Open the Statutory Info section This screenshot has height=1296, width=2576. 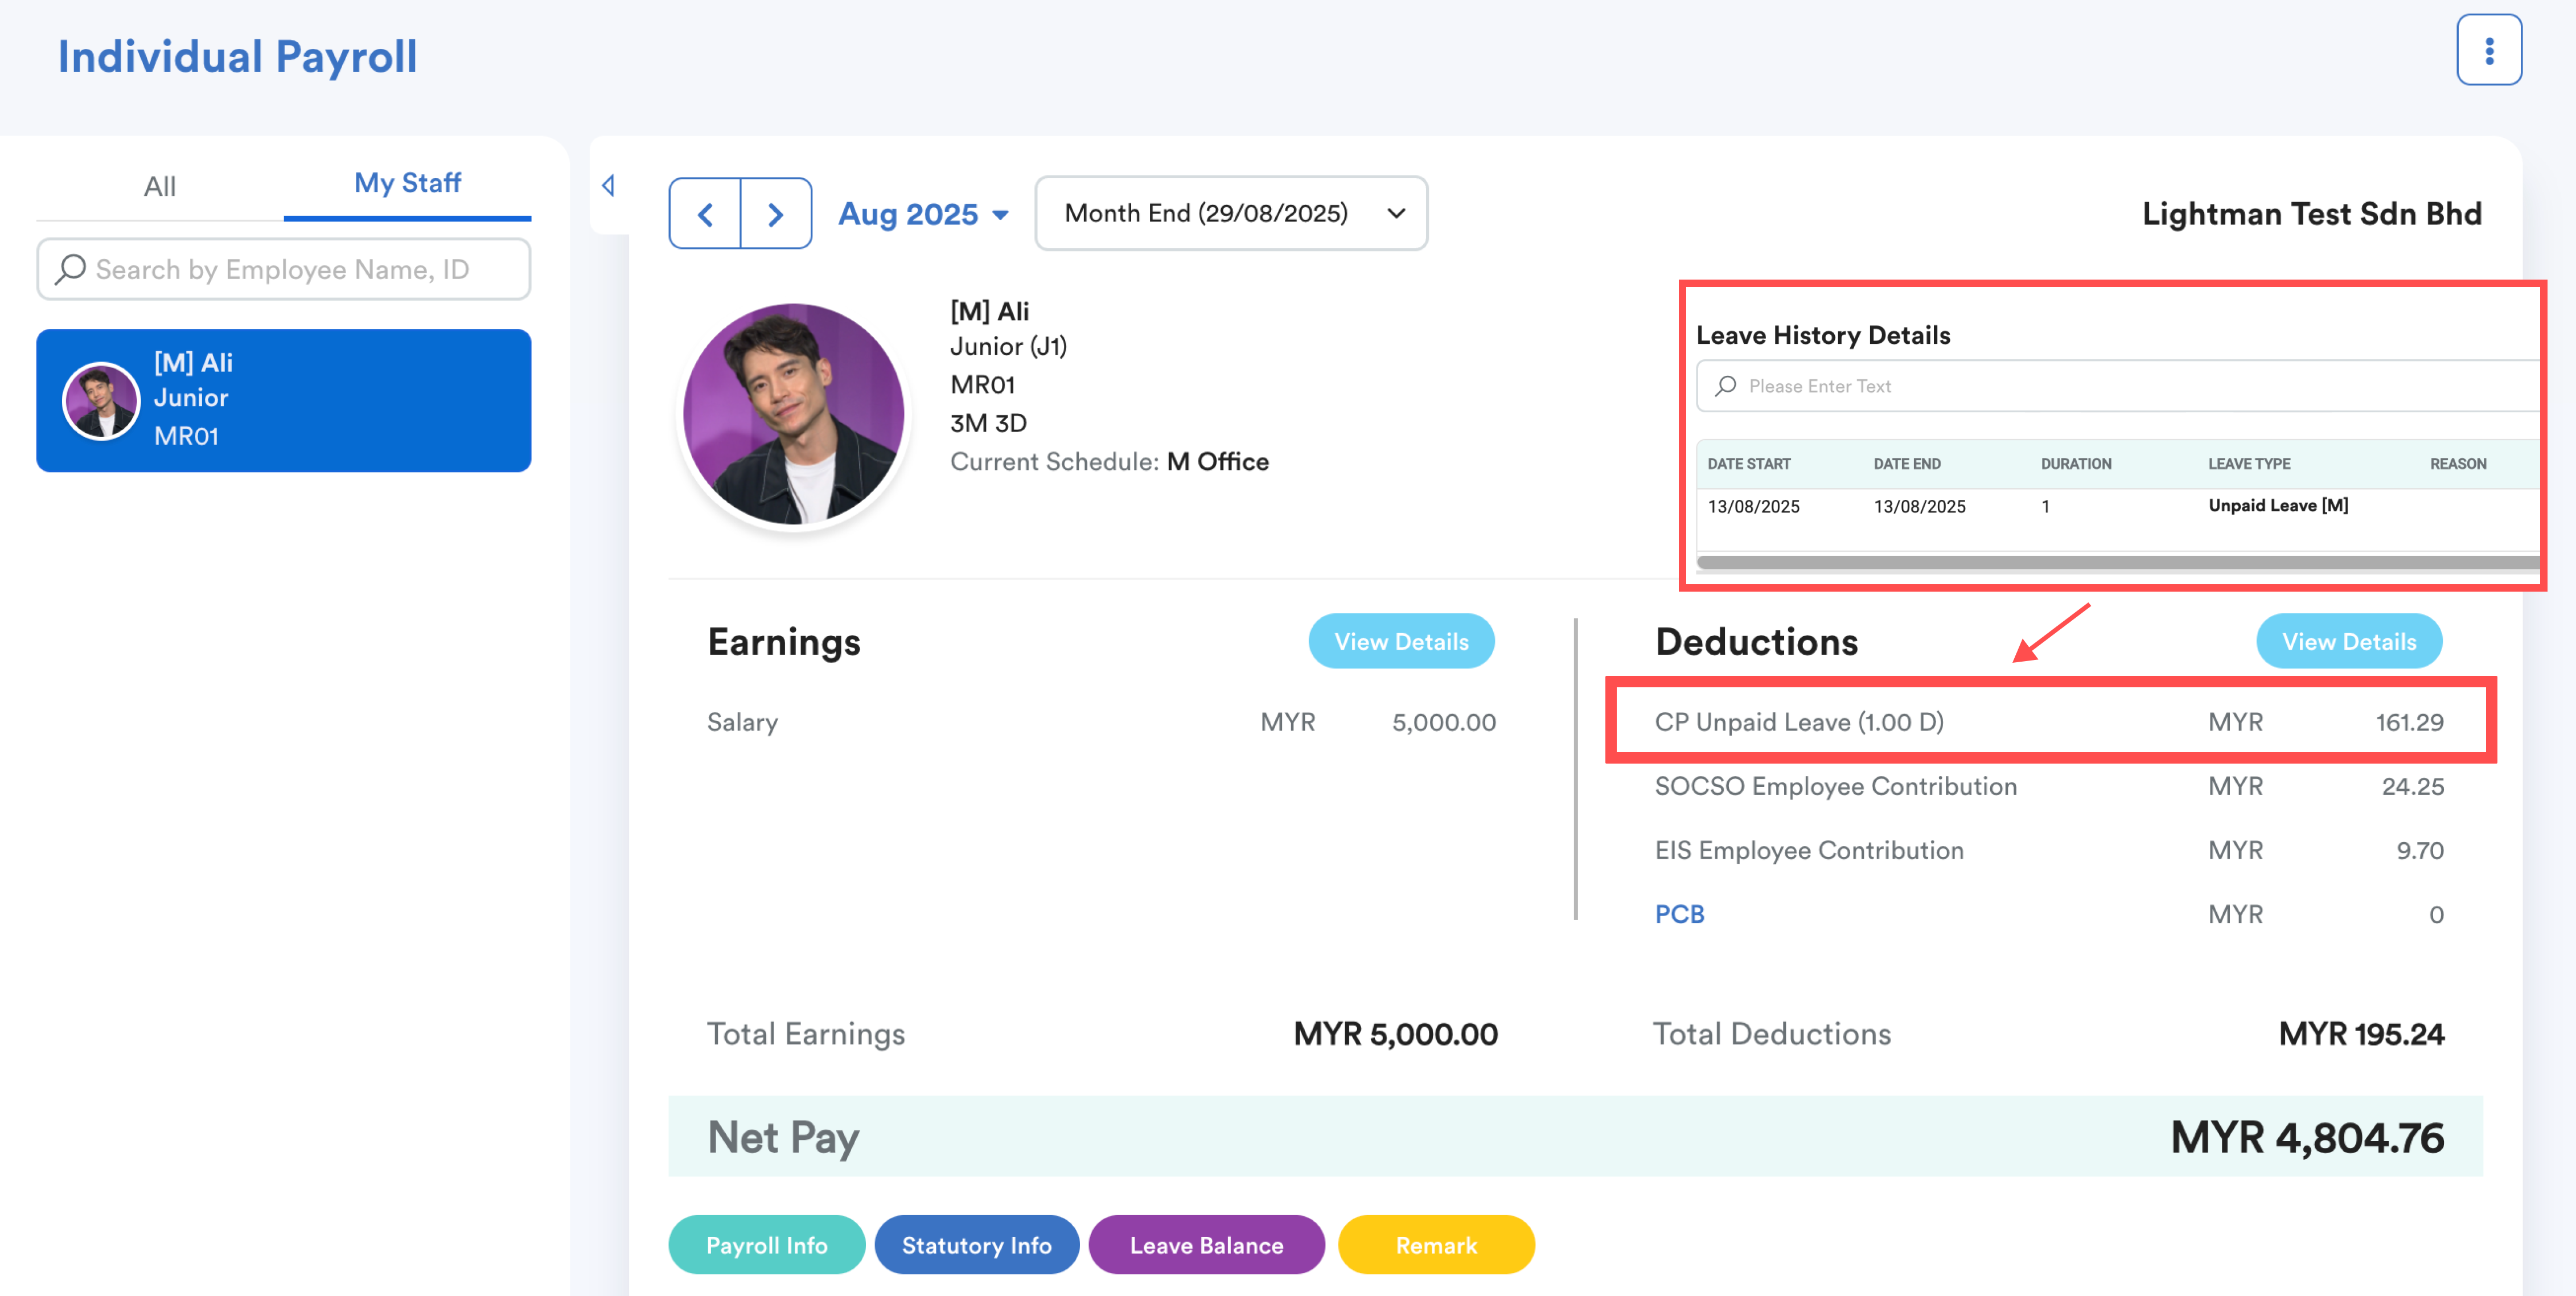point(976,1245)
